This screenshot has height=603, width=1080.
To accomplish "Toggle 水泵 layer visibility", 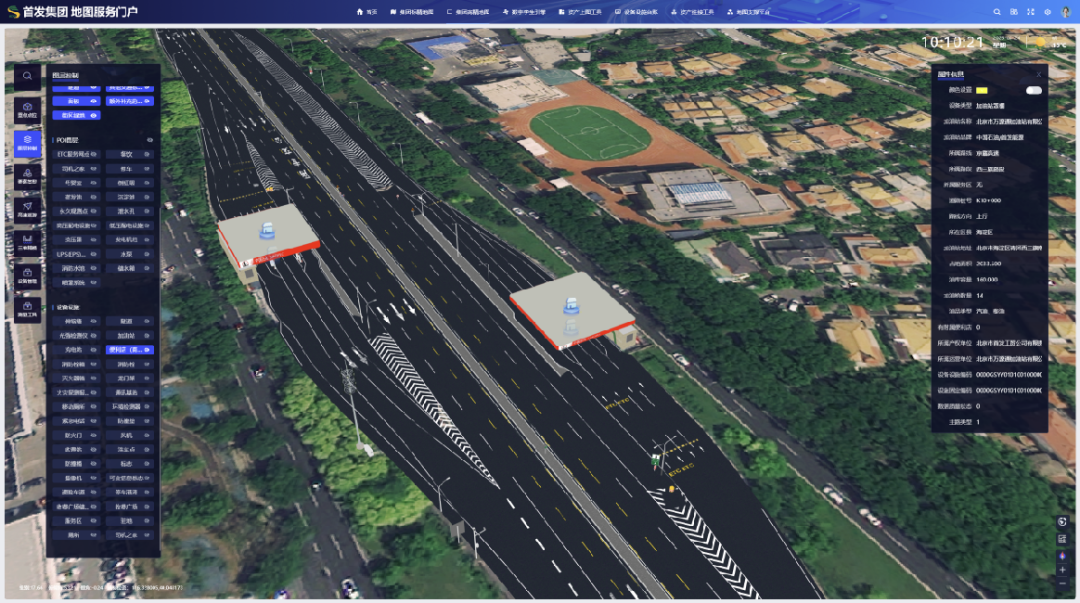I will pyautogui.click(x=147, y=254).
